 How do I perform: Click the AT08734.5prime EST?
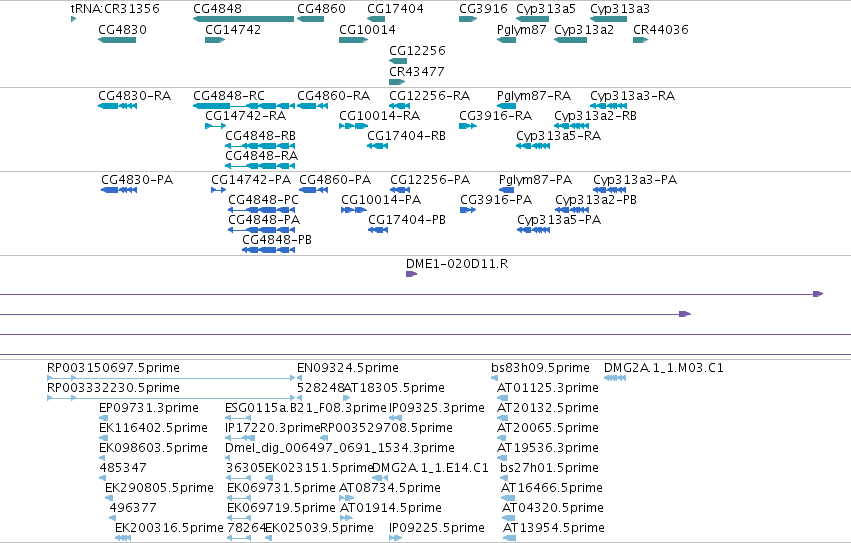click(346, 498)
